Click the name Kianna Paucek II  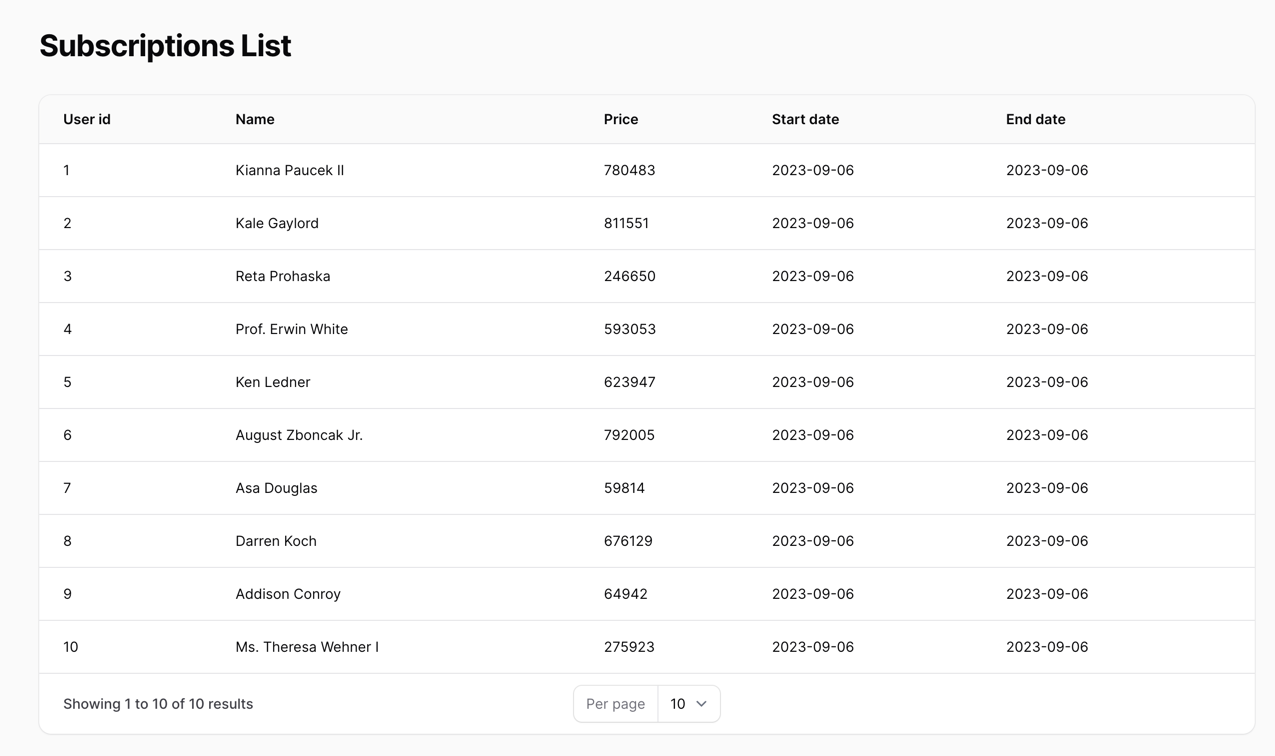tap(290, 170)
